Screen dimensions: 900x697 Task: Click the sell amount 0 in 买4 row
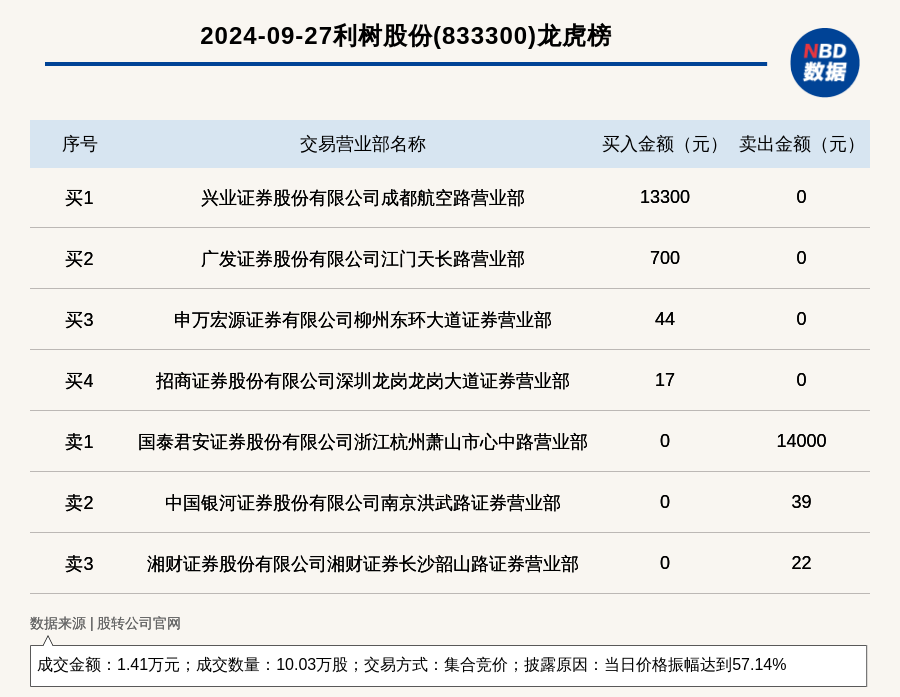801,380
